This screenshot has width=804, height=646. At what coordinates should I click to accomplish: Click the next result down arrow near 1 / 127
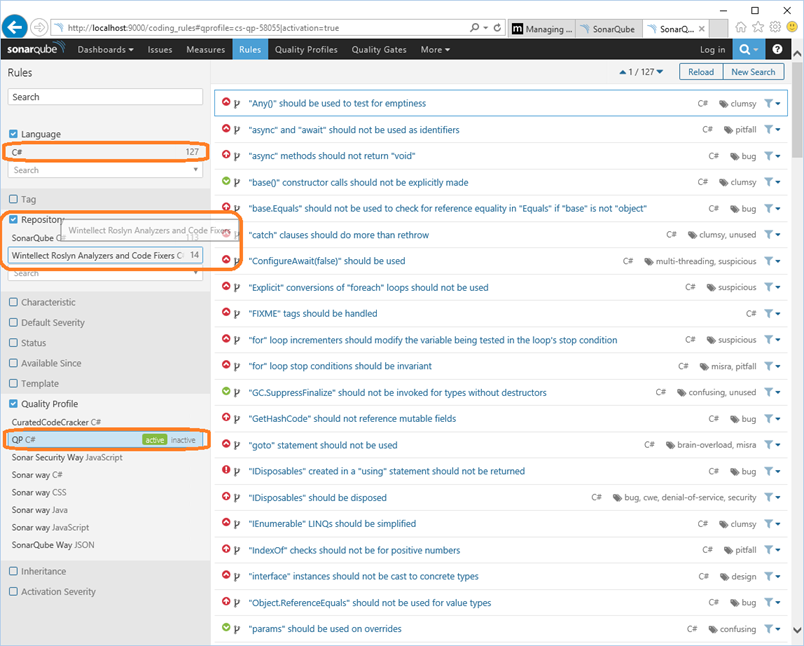pos(660,72)
